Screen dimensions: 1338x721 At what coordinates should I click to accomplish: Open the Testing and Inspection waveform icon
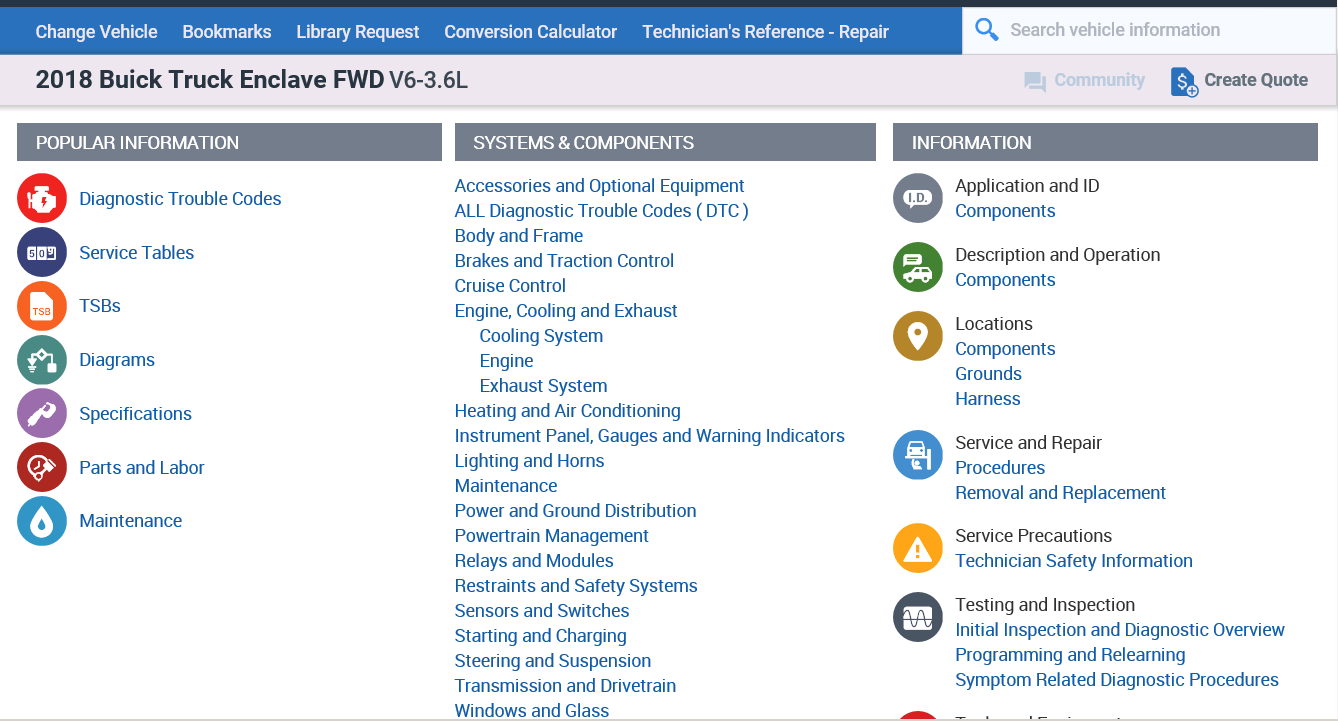[918, 617]
